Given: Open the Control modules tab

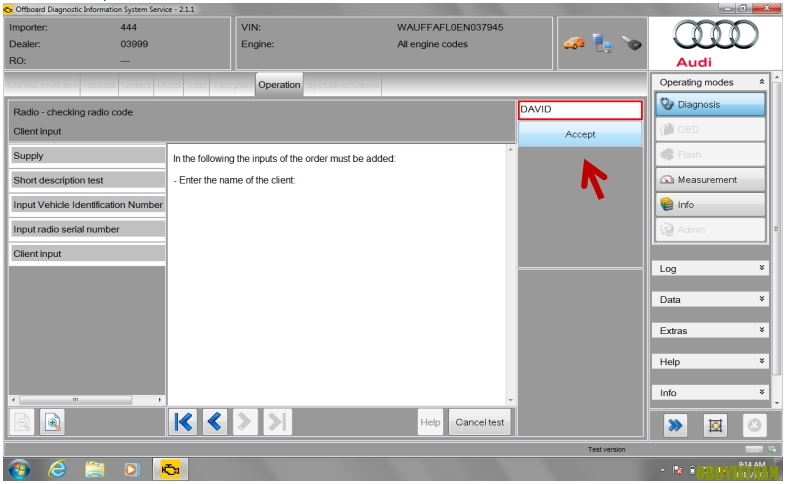Looking at the screenshot, I should click(x=42, y=85).
